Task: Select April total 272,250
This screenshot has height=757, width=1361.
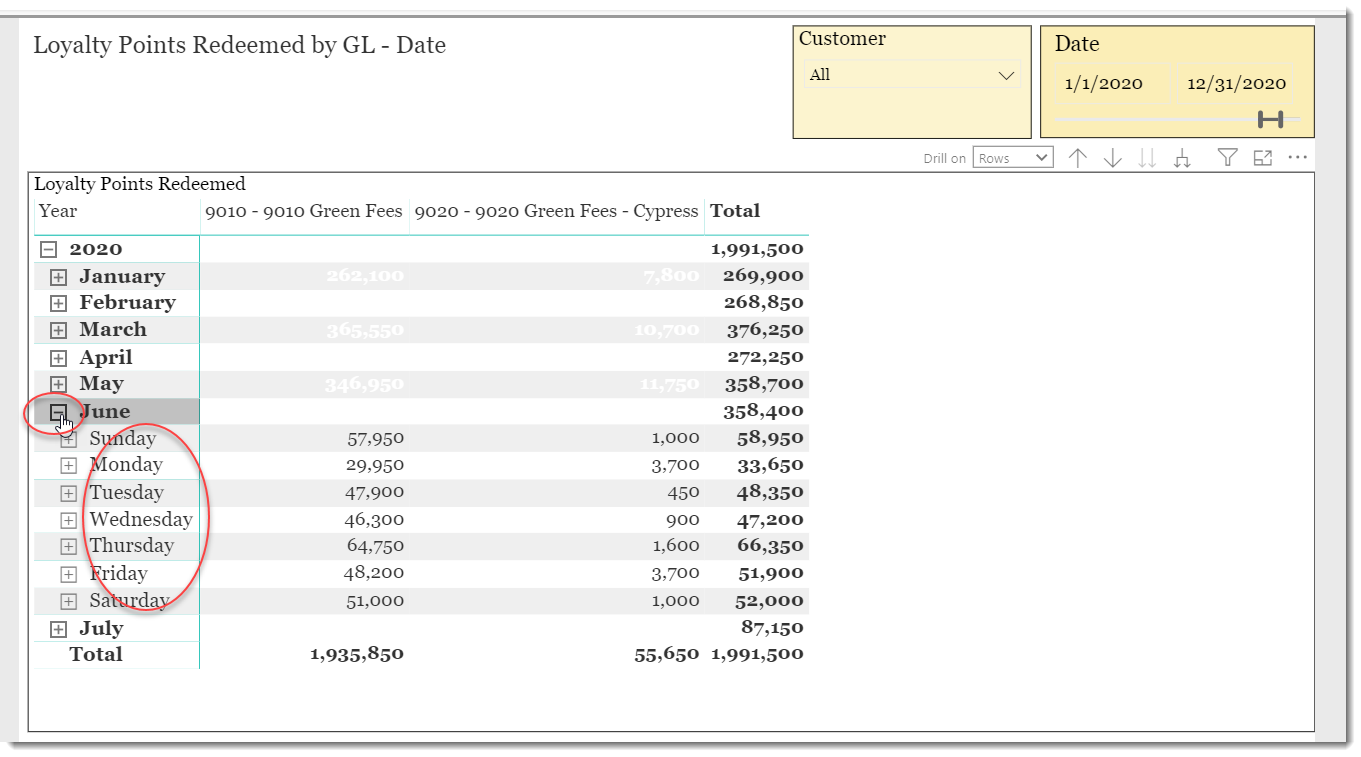Action: (x=763, y=357)
